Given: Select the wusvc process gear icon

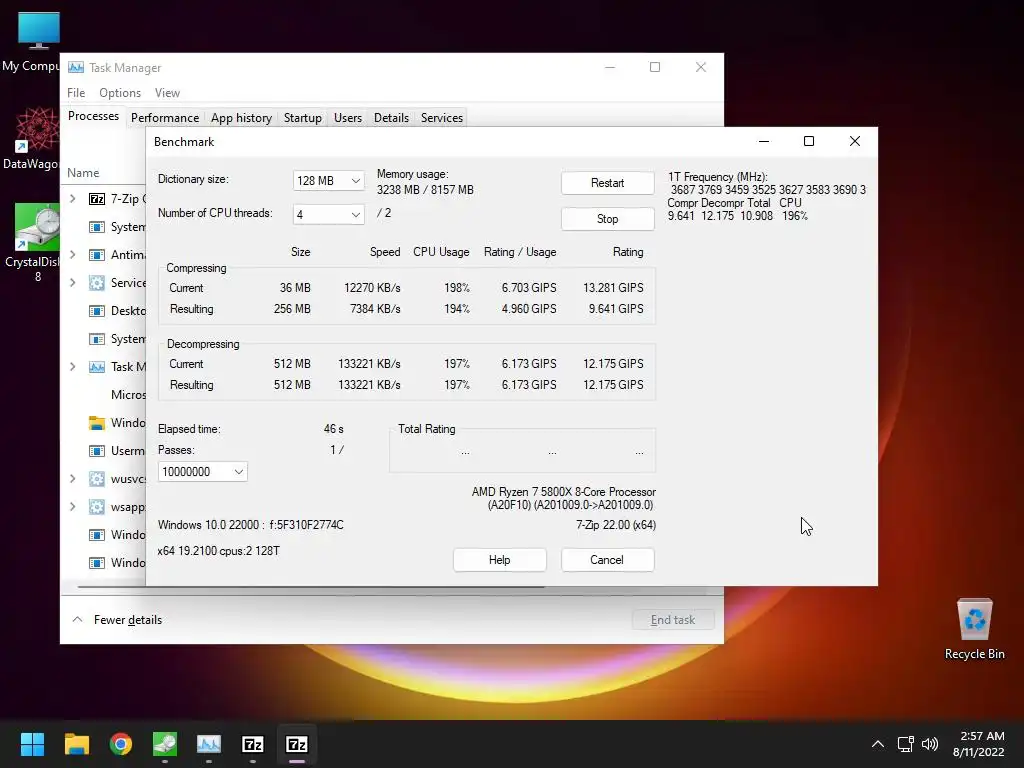Looking at the screenshot, I should pos(97,479).
